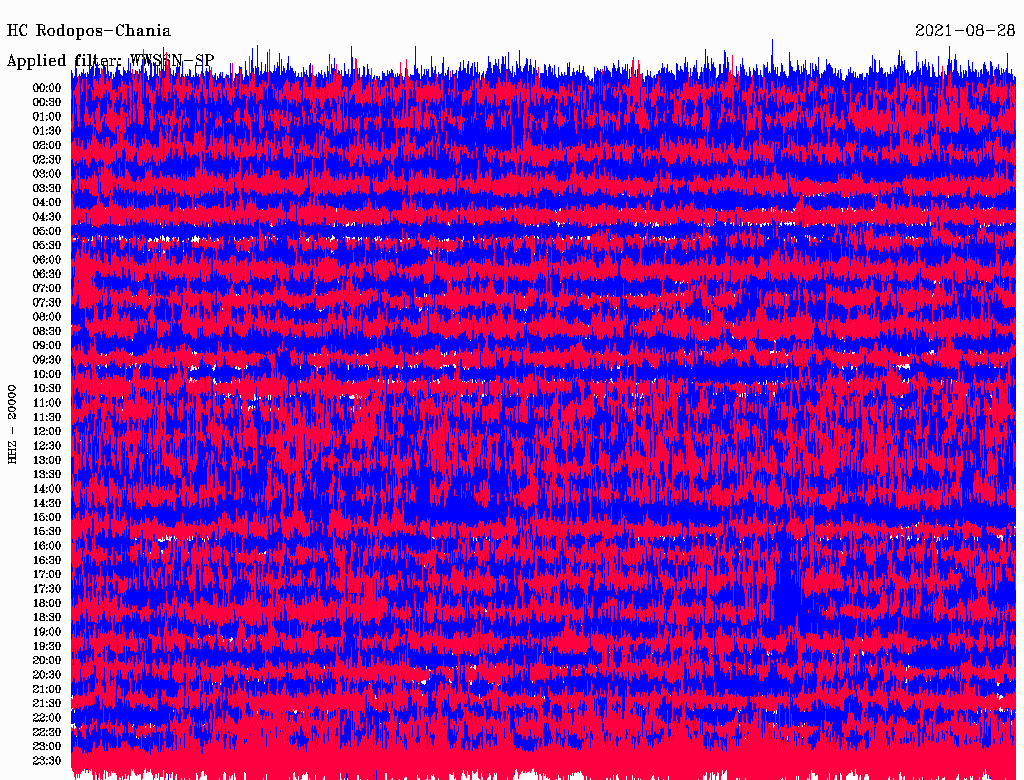Click the Applied filter WWSSN-SP text
The height and width of the screenshot is (780, 1024).
[110, 60]
